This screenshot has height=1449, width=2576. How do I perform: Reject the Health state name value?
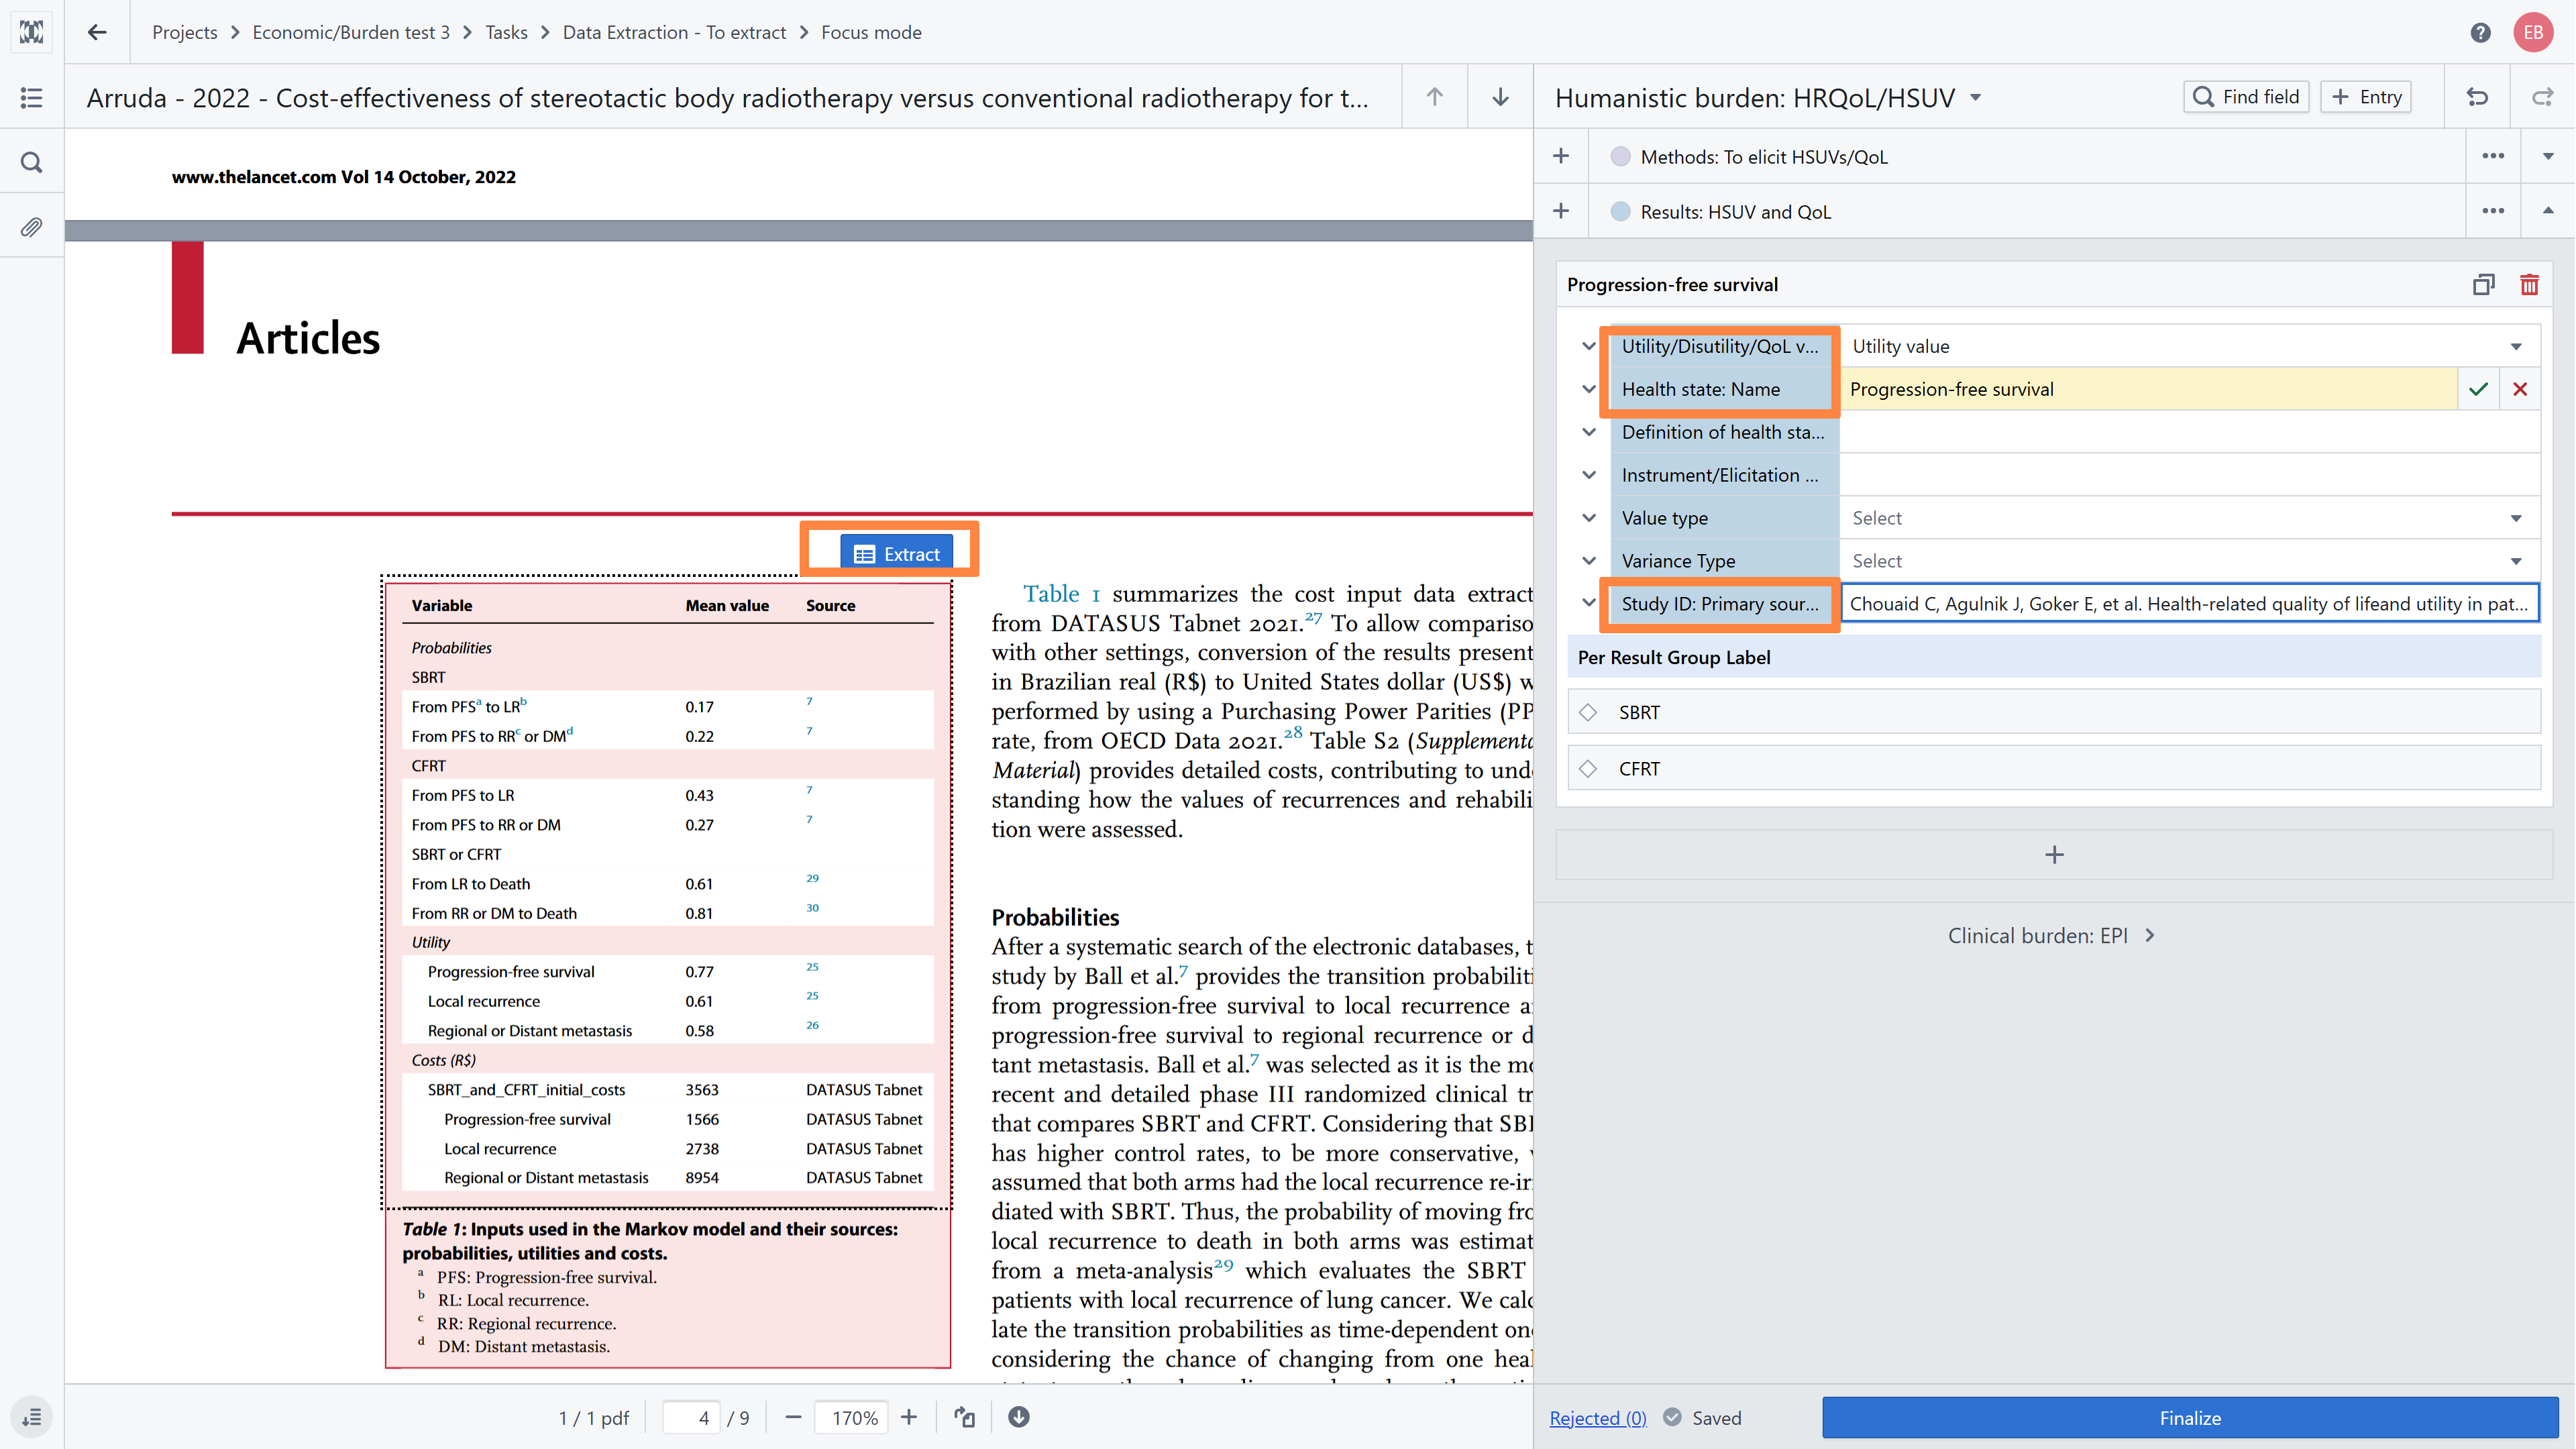[2520, 389]
